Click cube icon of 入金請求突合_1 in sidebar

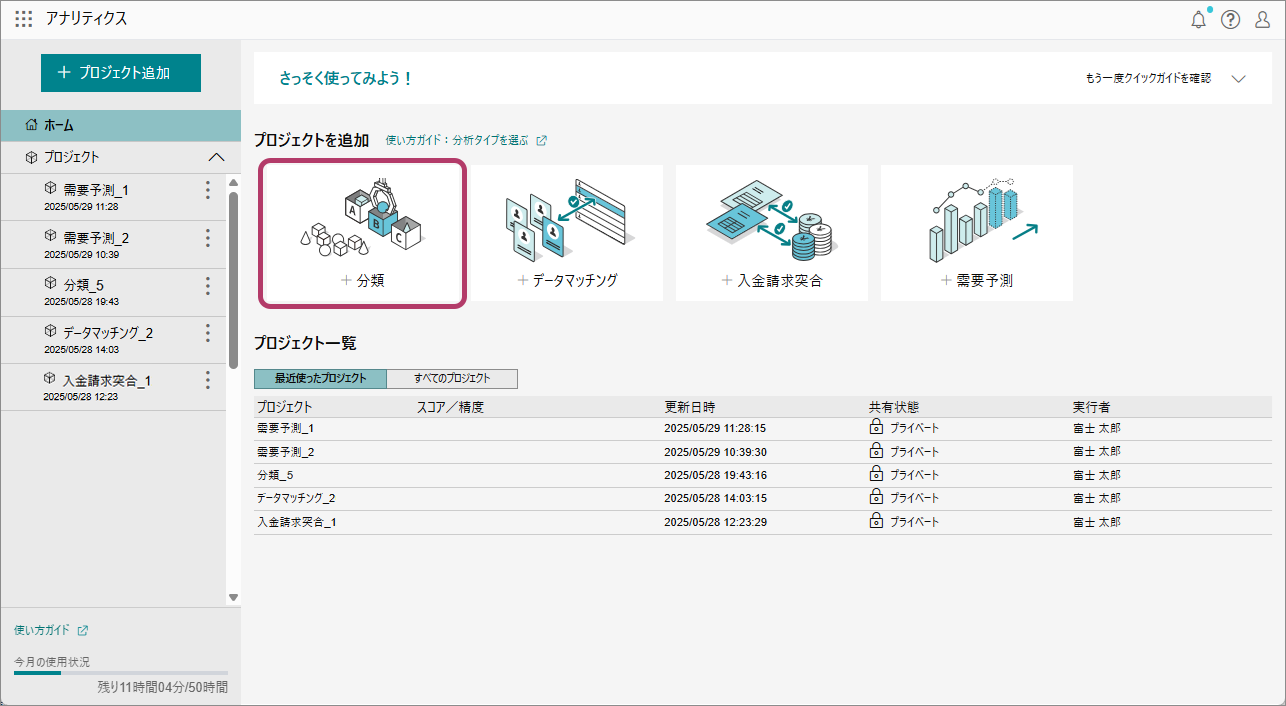(50, 379)
